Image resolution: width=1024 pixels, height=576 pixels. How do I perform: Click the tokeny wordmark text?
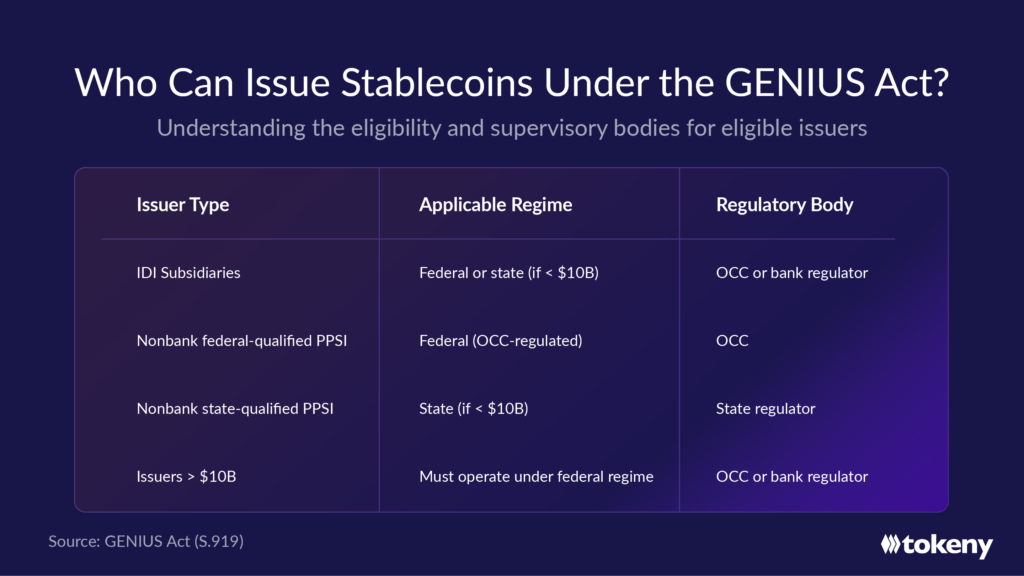[948, 546]
